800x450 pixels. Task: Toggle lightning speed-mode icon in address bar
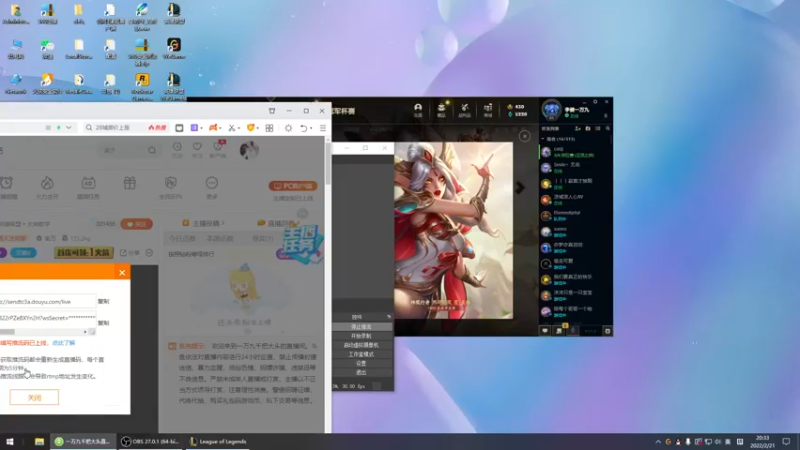point(59,128)
